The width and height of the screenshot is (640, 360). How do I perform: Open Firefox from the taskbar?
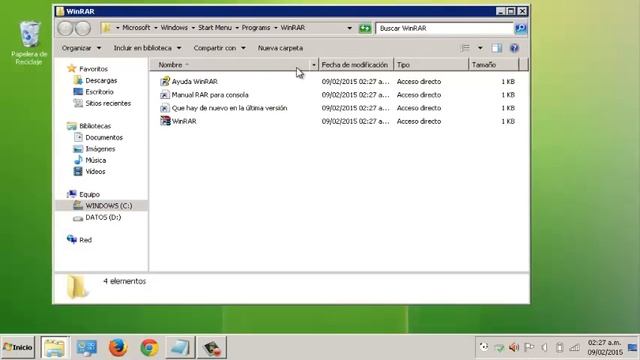118,348
